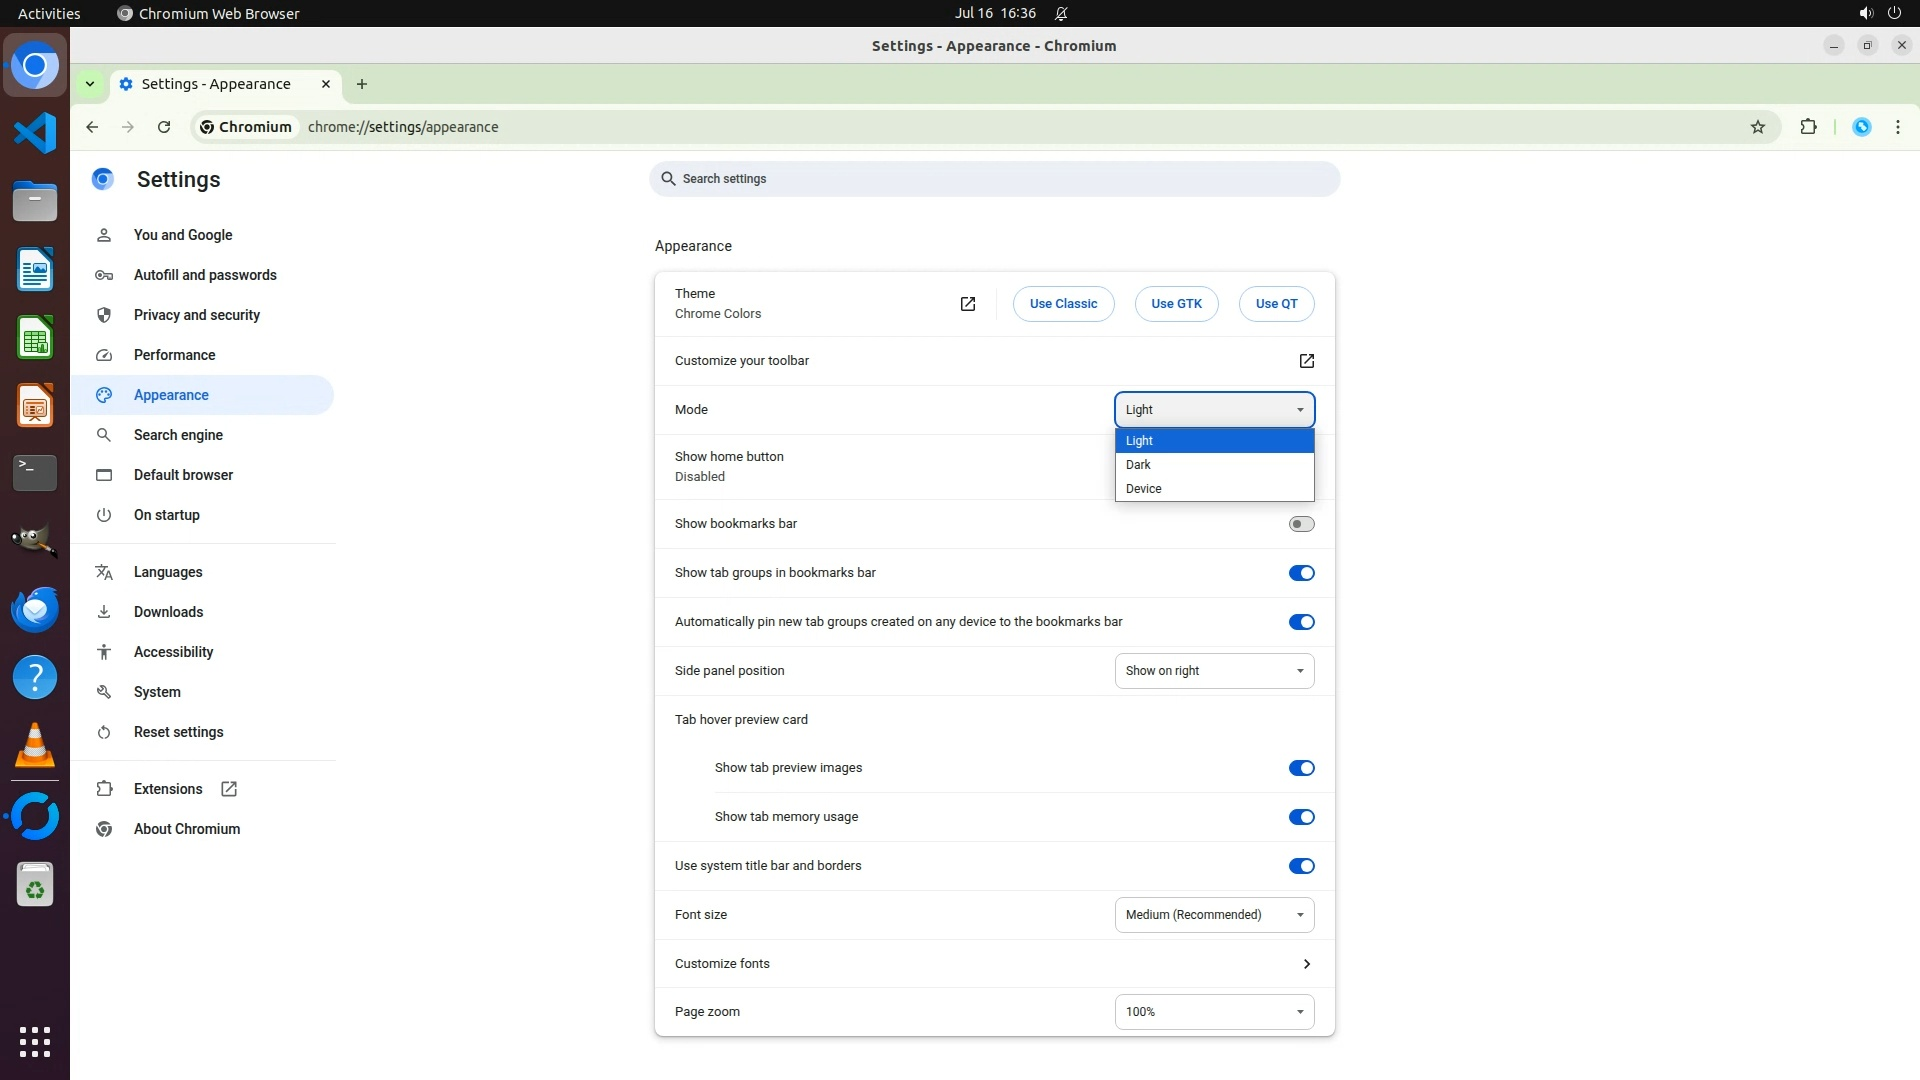Disable Show tab preview images toggle
The image size is (1920, 1080).
(1301, 768)
